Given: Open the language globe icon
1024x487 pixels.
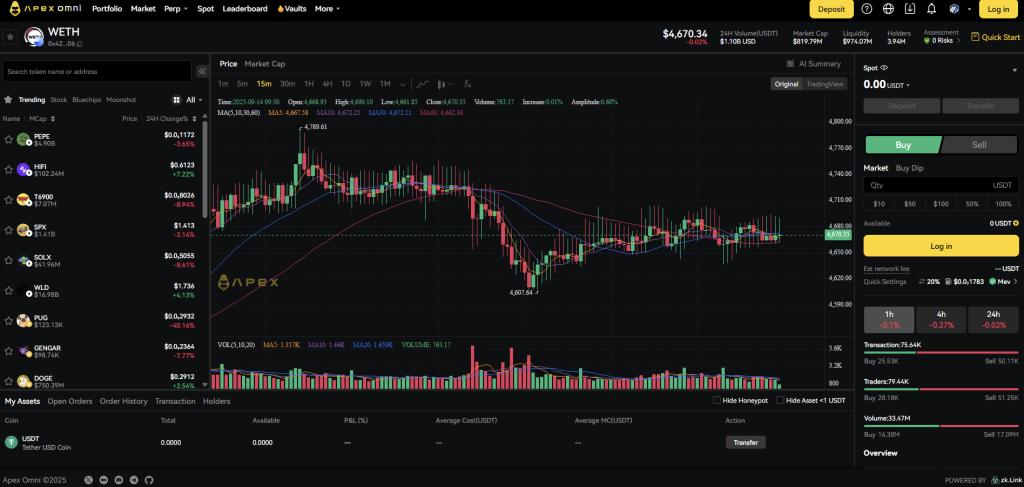Looking at the screenshot, I should (x=888, y=9).
